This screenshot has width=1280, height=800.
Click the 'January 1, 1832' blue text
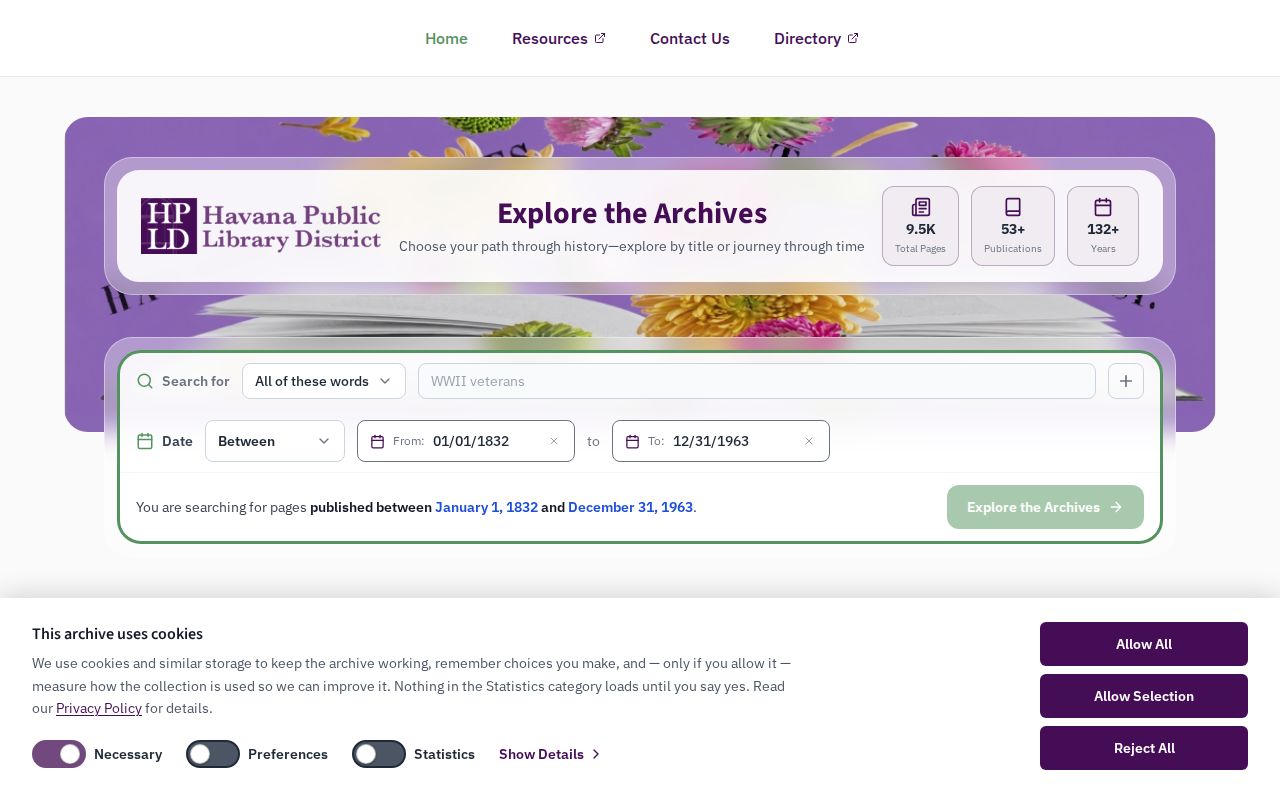tap(486, 507)
